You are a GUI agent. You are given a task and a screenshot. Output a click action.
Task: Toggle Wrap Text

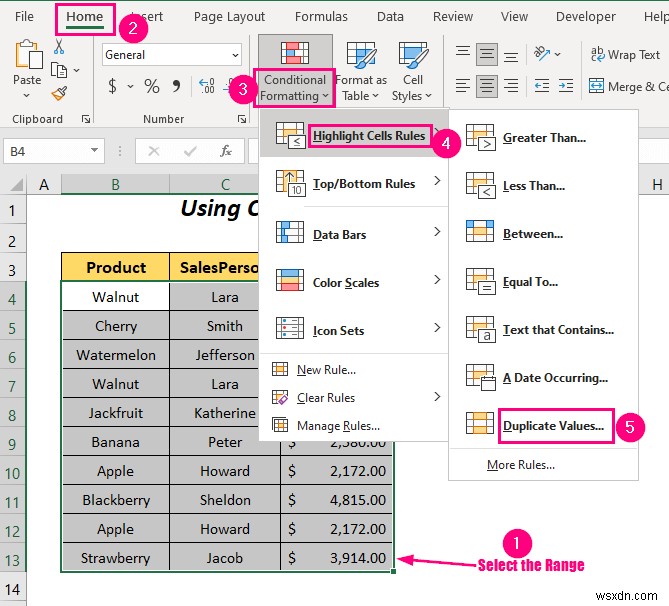click(x=625, y=55)
